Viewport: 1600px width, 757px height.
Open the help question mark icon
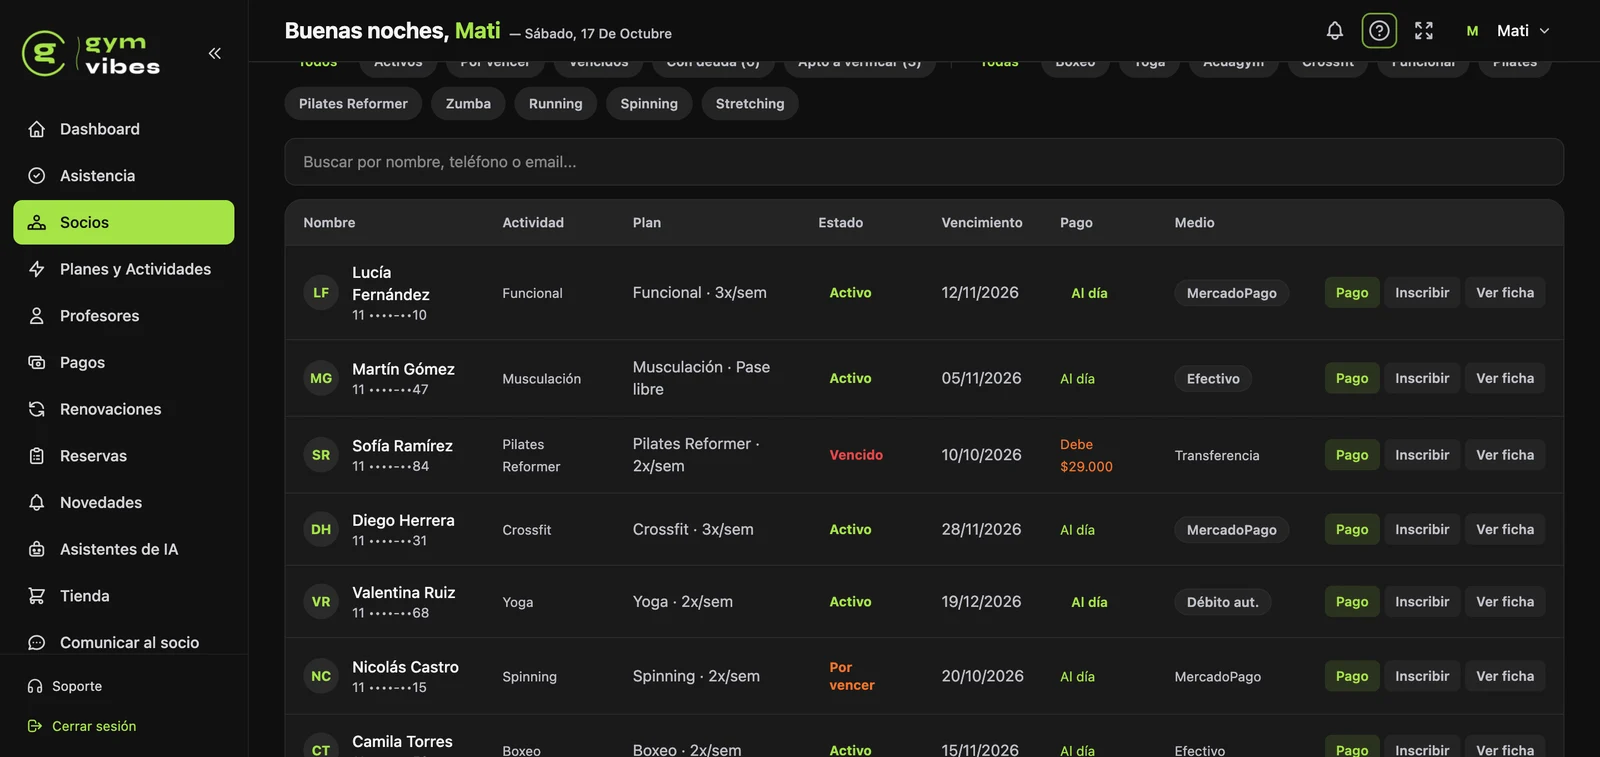tap(1379, 31)
